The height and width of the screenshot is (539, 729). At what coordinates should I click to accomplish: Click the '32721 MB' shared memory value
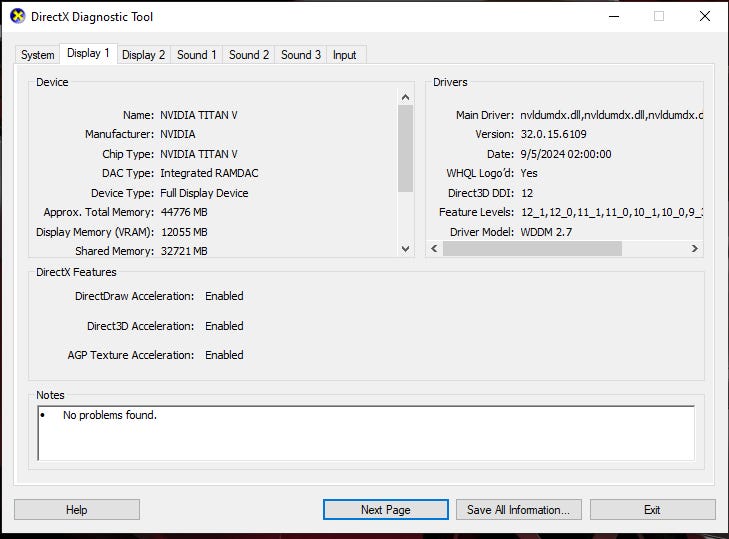tap(184, 251)
